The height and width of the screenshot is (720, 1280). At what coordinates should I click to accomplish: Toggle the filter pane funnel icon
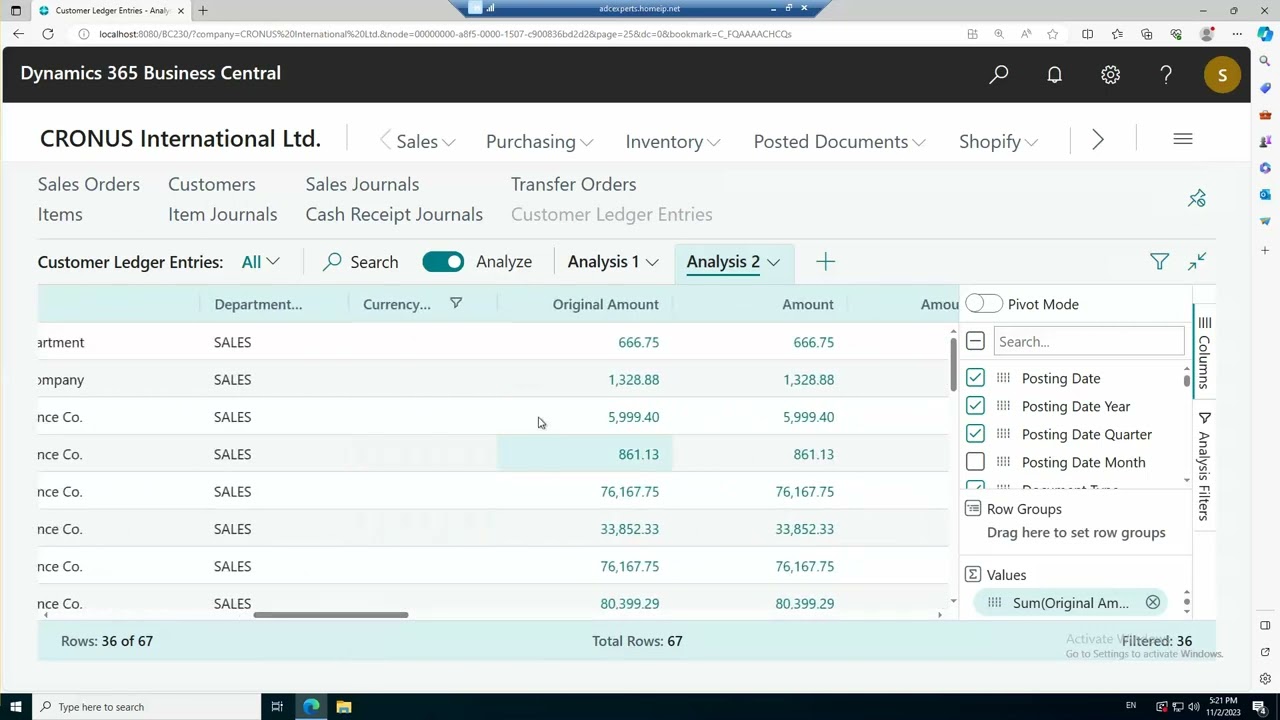1159,262
